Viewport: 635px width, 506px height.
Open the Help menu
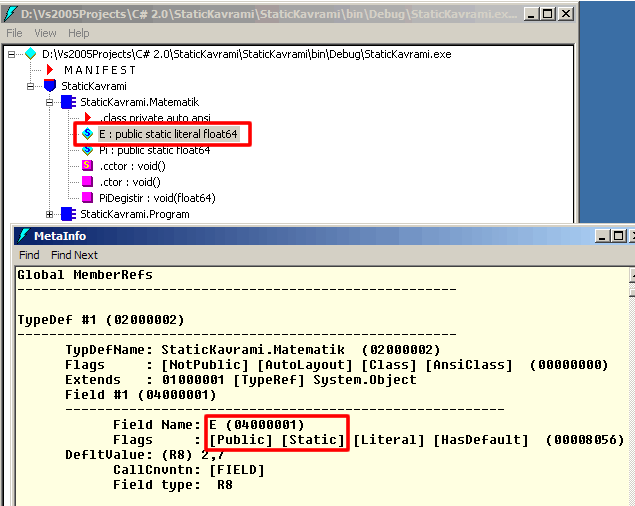pyautogui.click(x=79, y=33)
